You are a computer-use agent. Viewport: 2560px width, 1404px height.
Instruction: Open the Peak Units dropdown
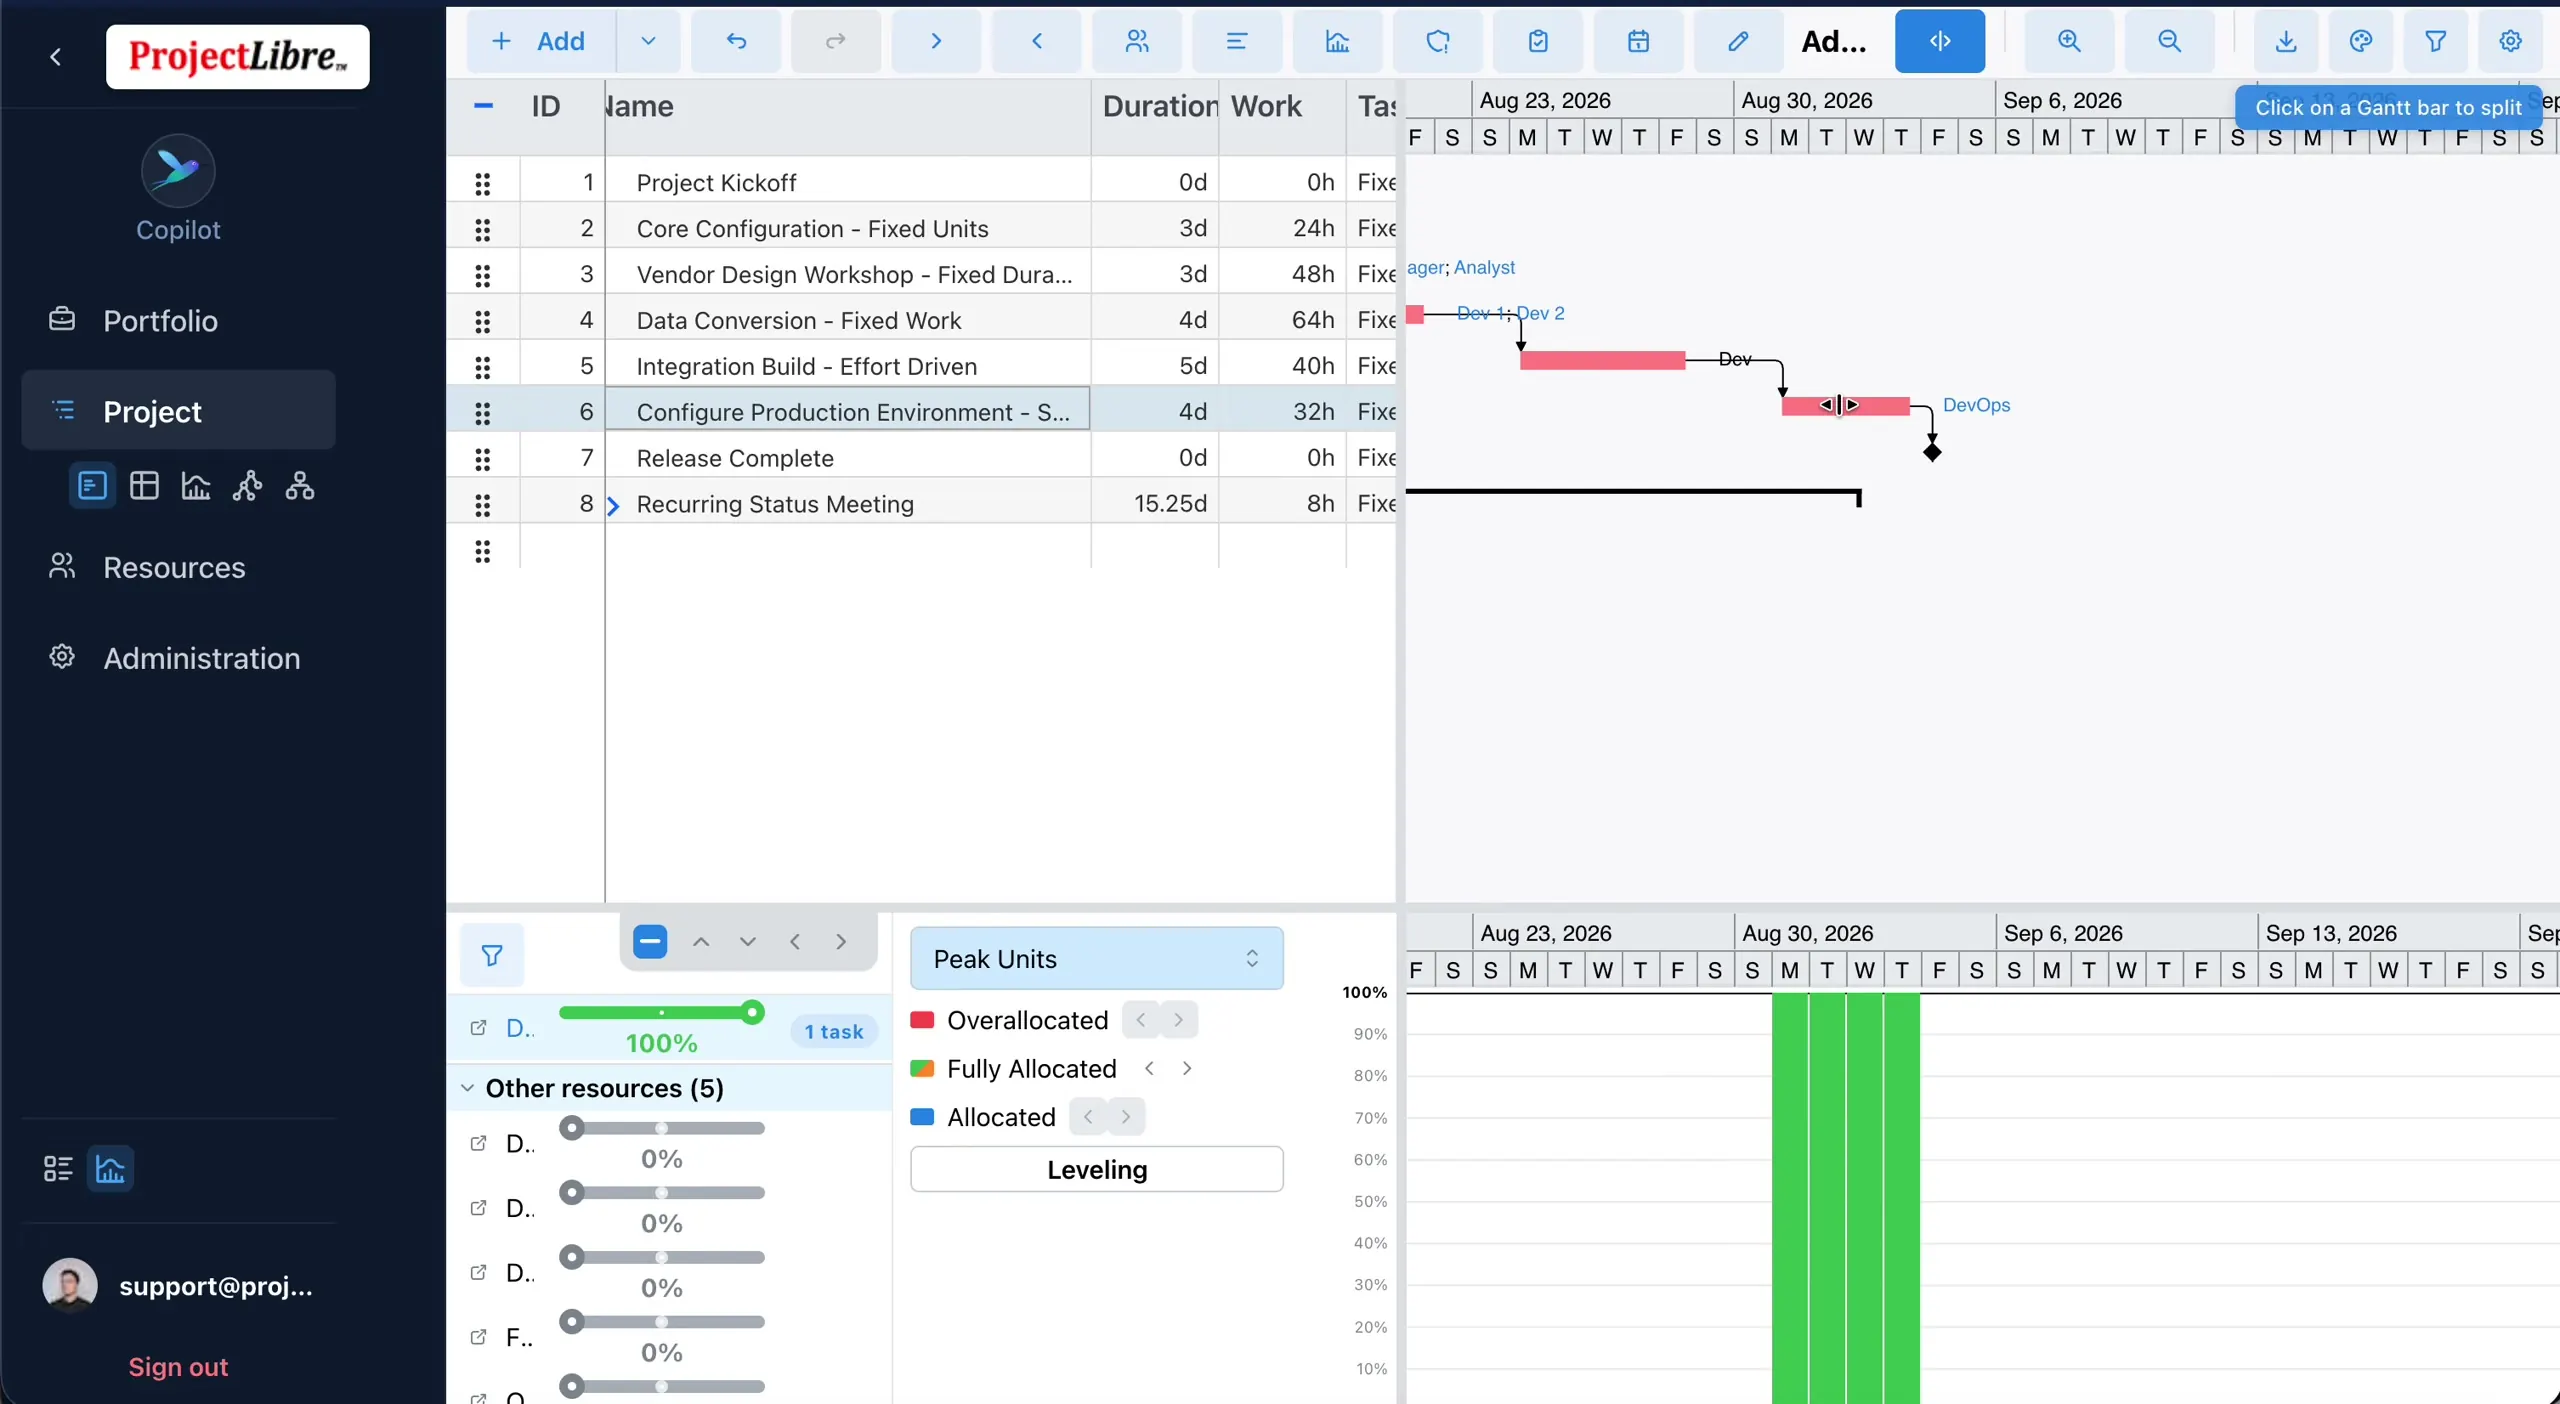click(x=1097, y=959)
